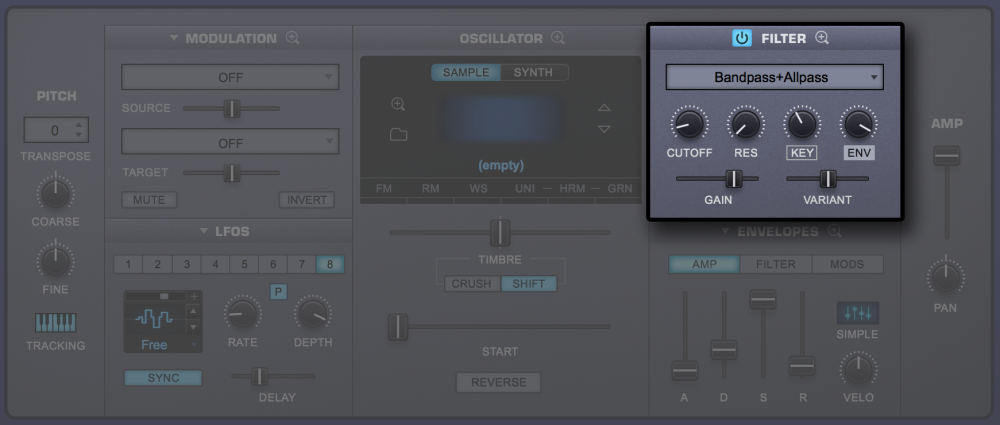Screen dimensions: 1000x425
Task: Toggle the KEY label button
Action: [802, 153]
